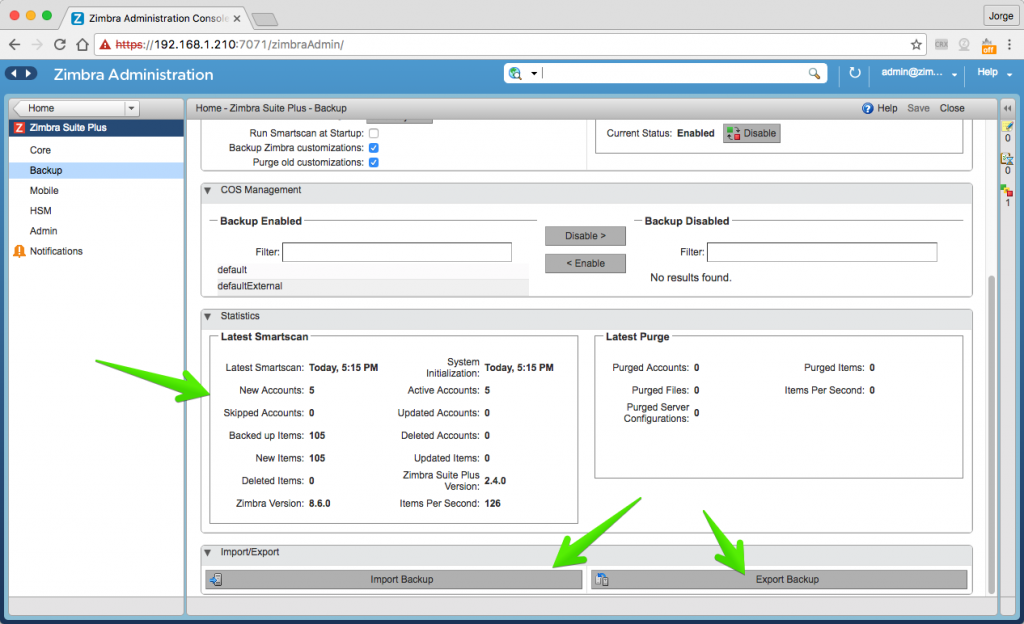Image resolution: width=1024 pixels, height=624 pixels.
Task: Select the 'defaultExternal' COS entry
Action: point(372,286)
